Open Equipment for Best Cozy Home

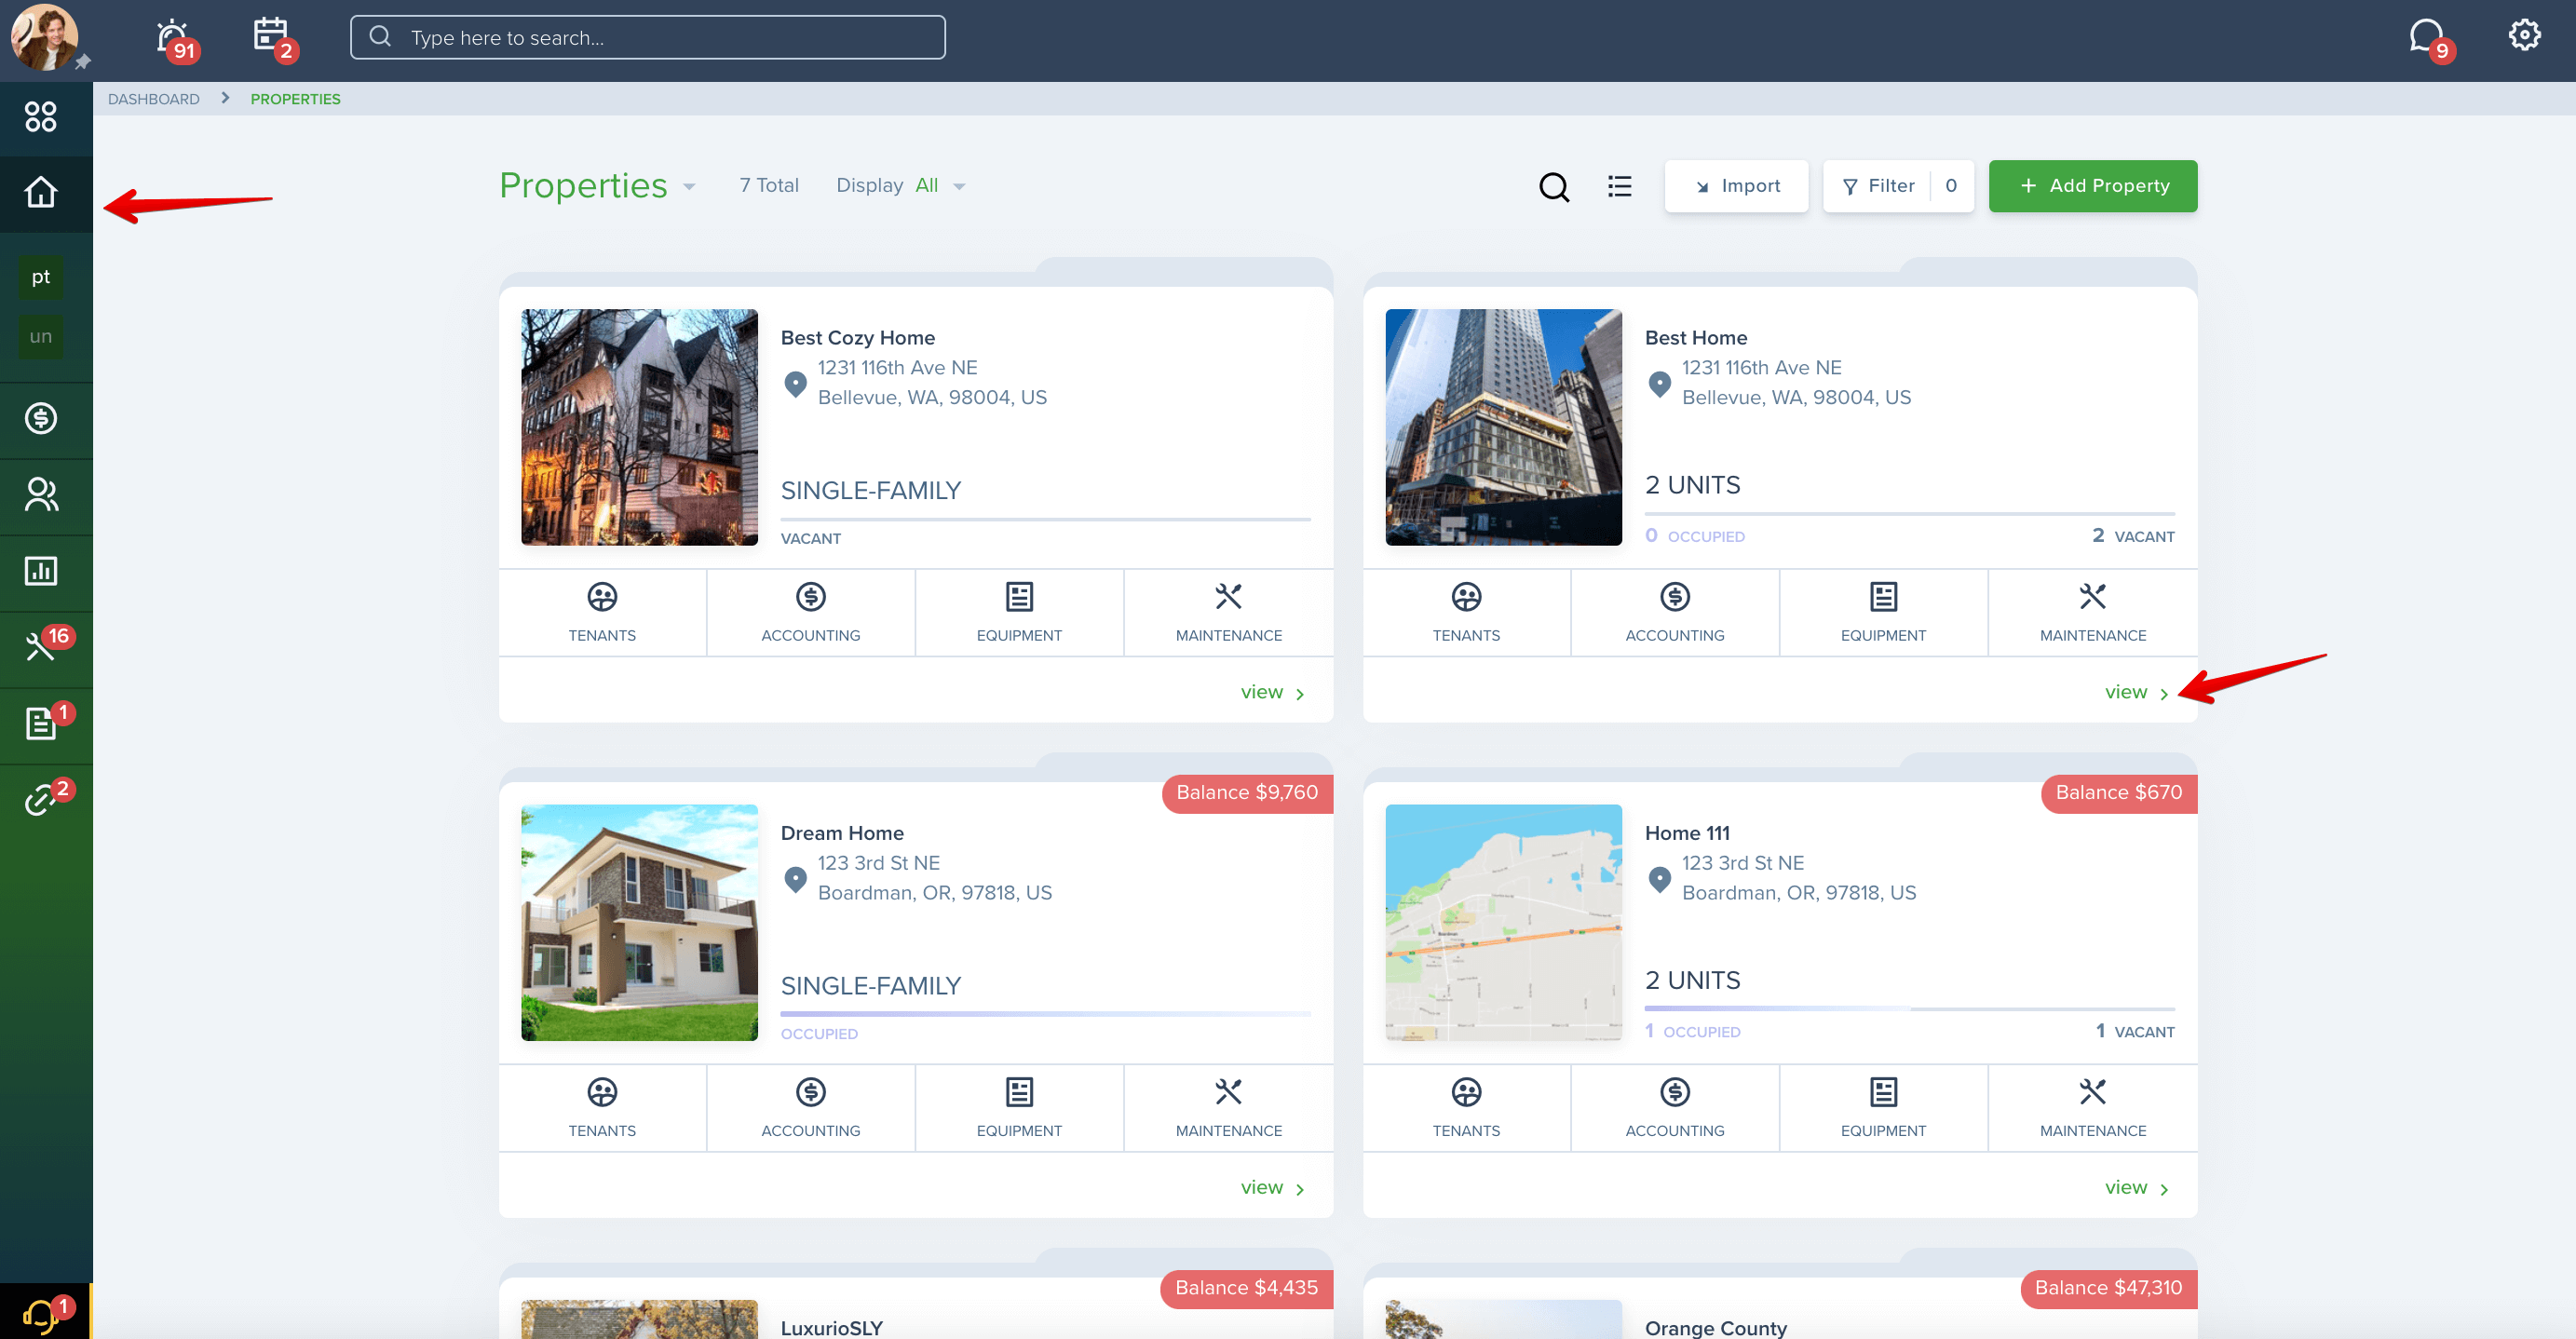pyautogui.click(x=1019, y=613)
